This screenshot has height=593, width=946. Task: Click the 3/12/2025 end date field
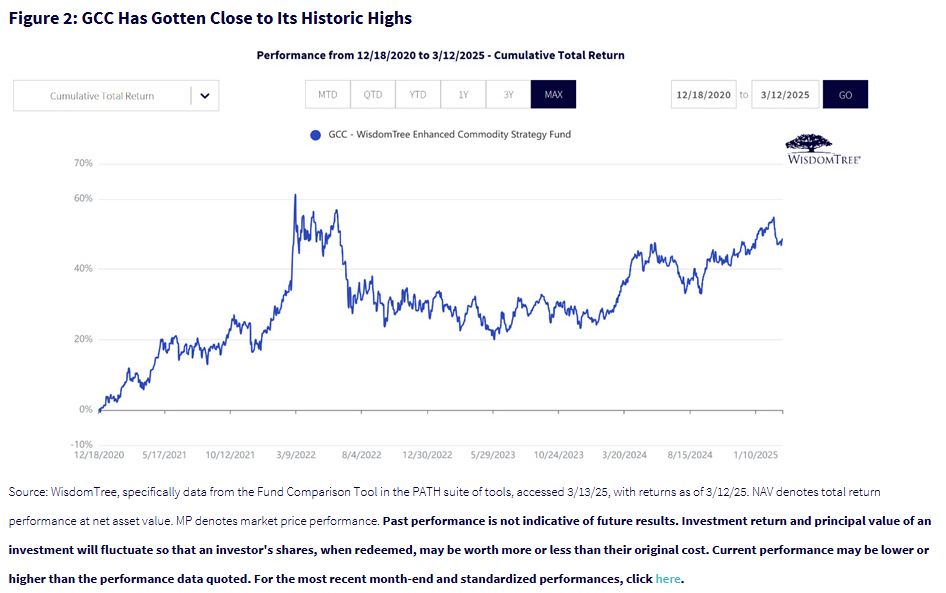coord(785,94)
